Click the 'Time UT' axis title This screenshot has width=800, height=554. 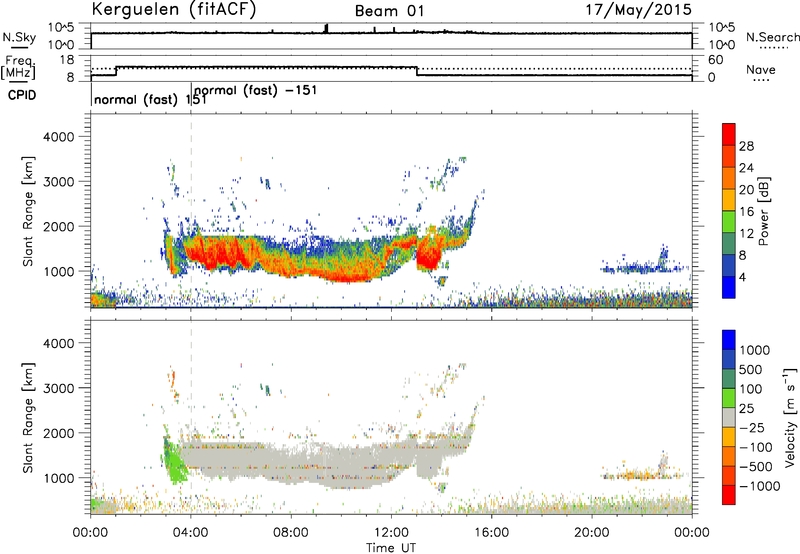click(391, 548)
